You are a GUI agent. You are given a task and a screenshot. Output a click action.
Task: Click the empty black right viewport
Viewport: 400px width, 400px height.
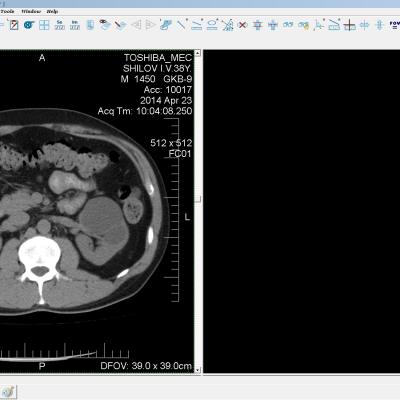point(302,211)
